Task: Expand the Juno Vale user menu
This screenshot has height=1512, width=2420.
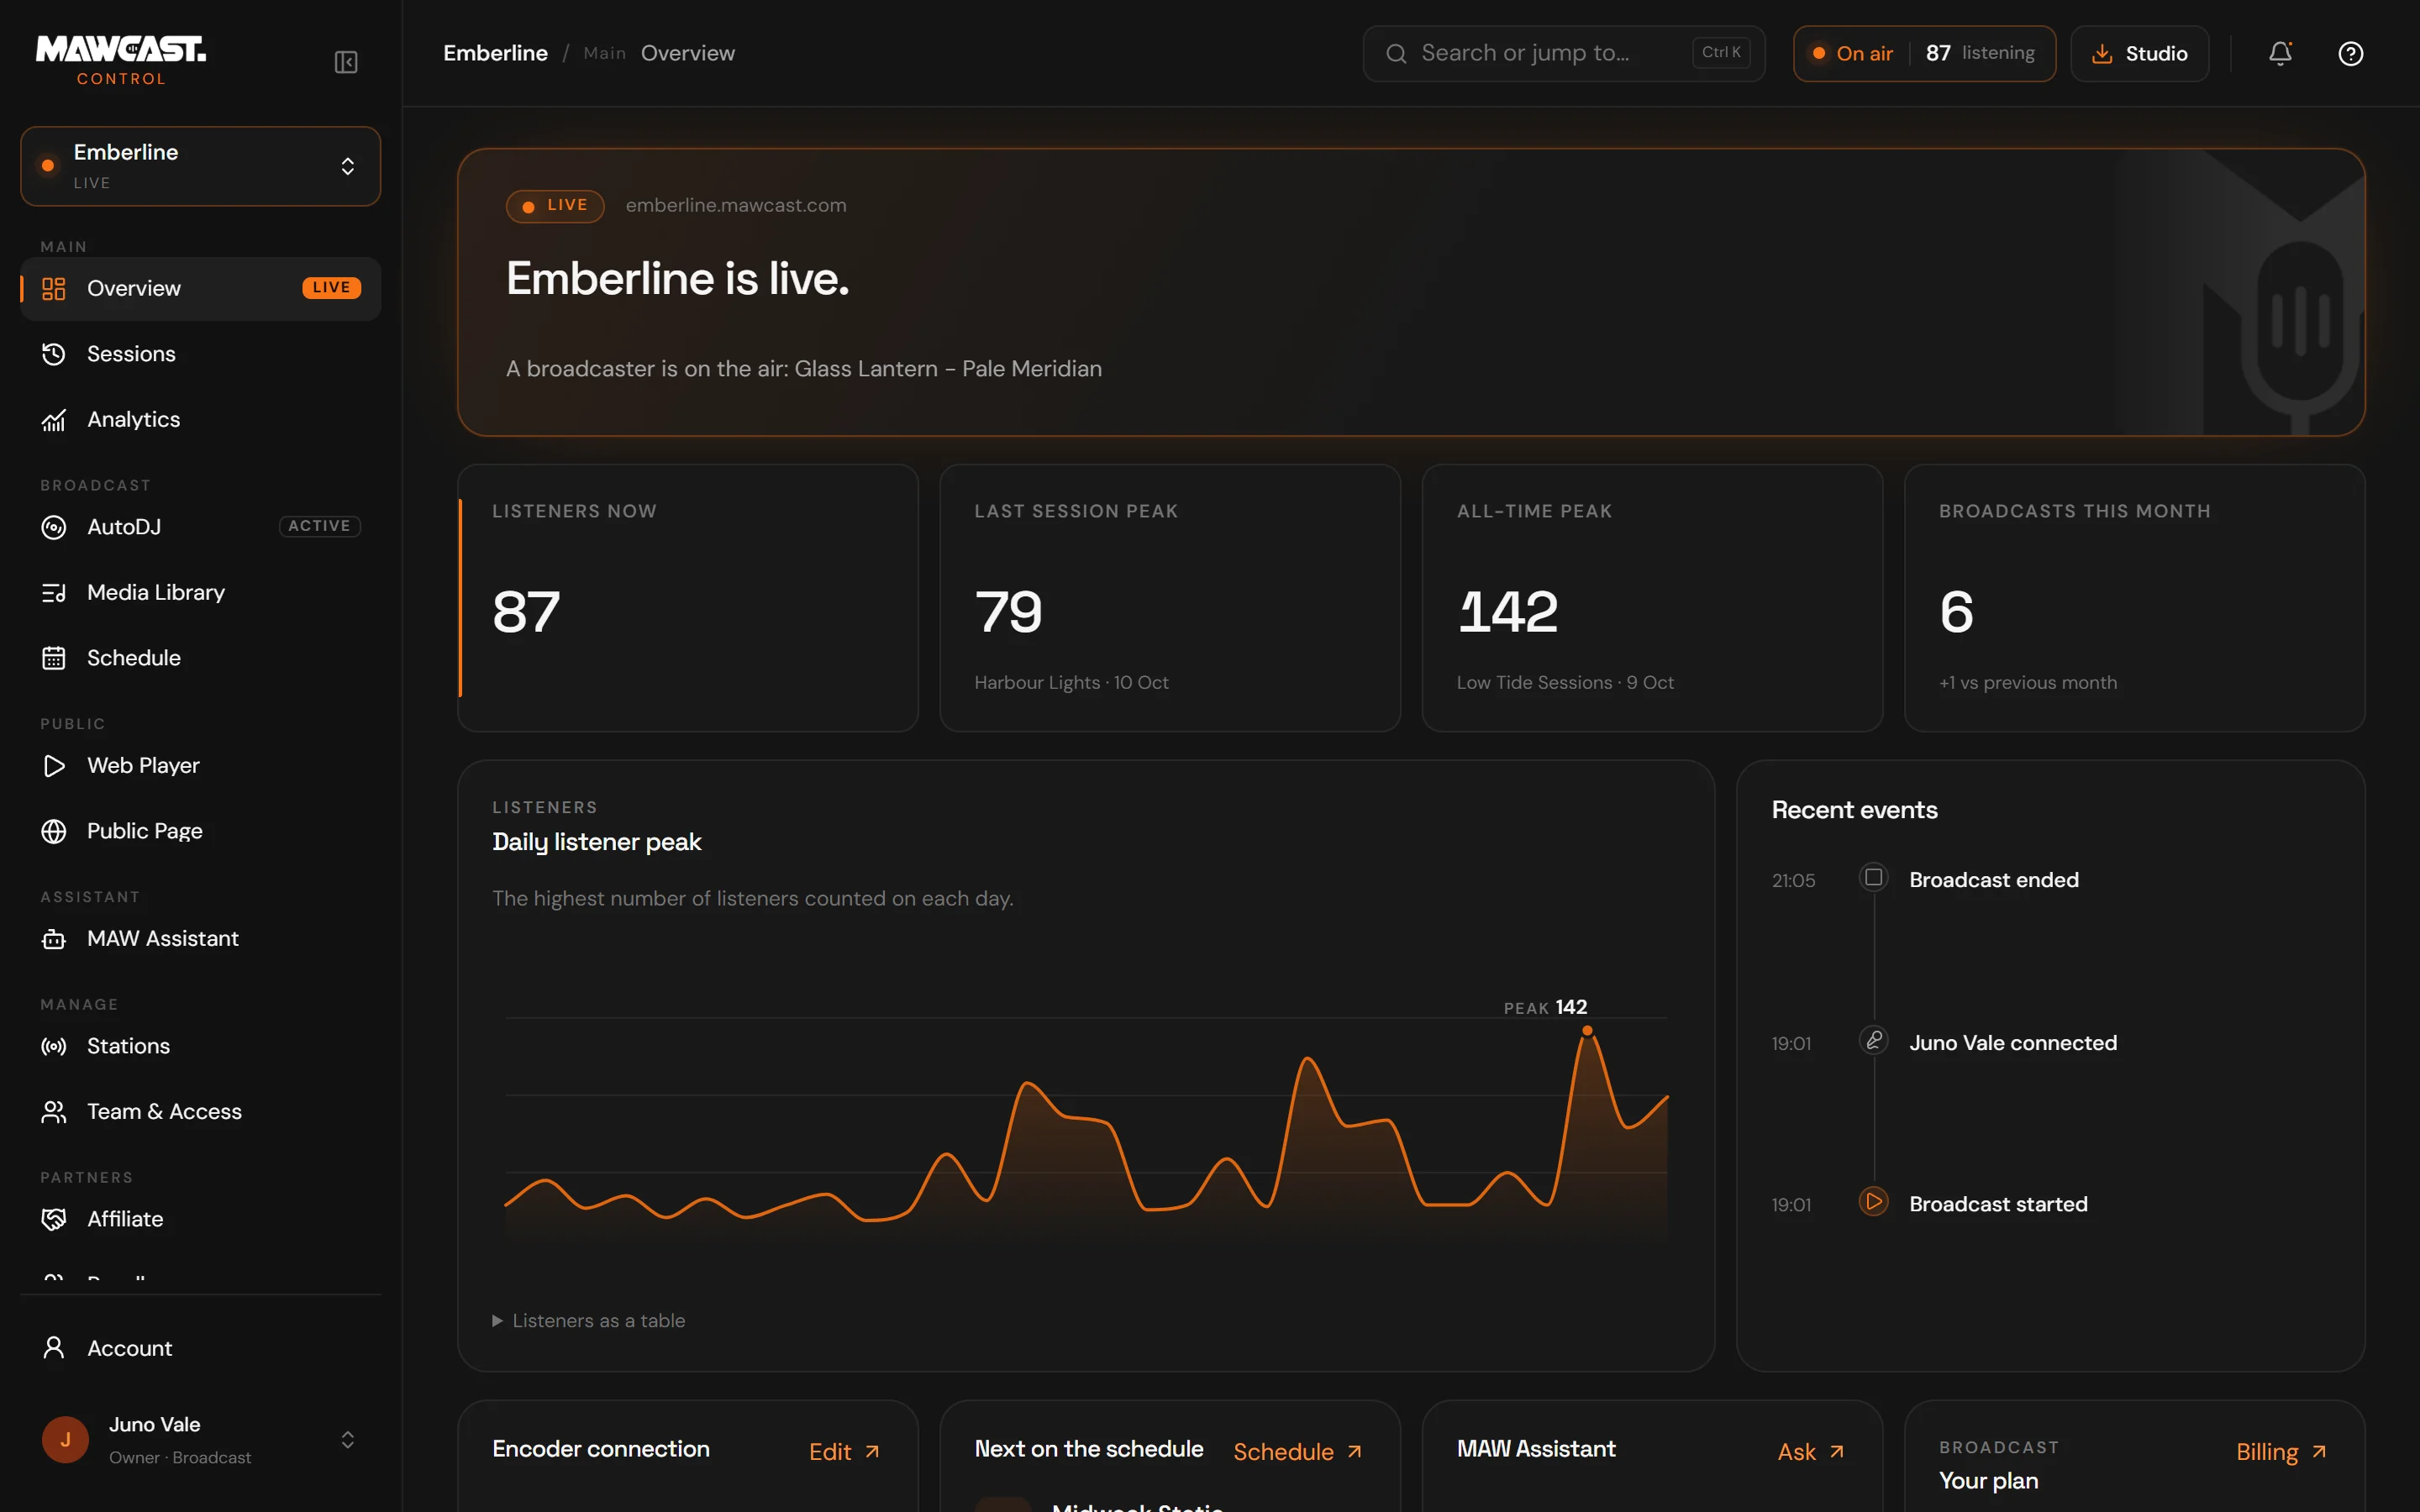Action: click(200, 1440)
